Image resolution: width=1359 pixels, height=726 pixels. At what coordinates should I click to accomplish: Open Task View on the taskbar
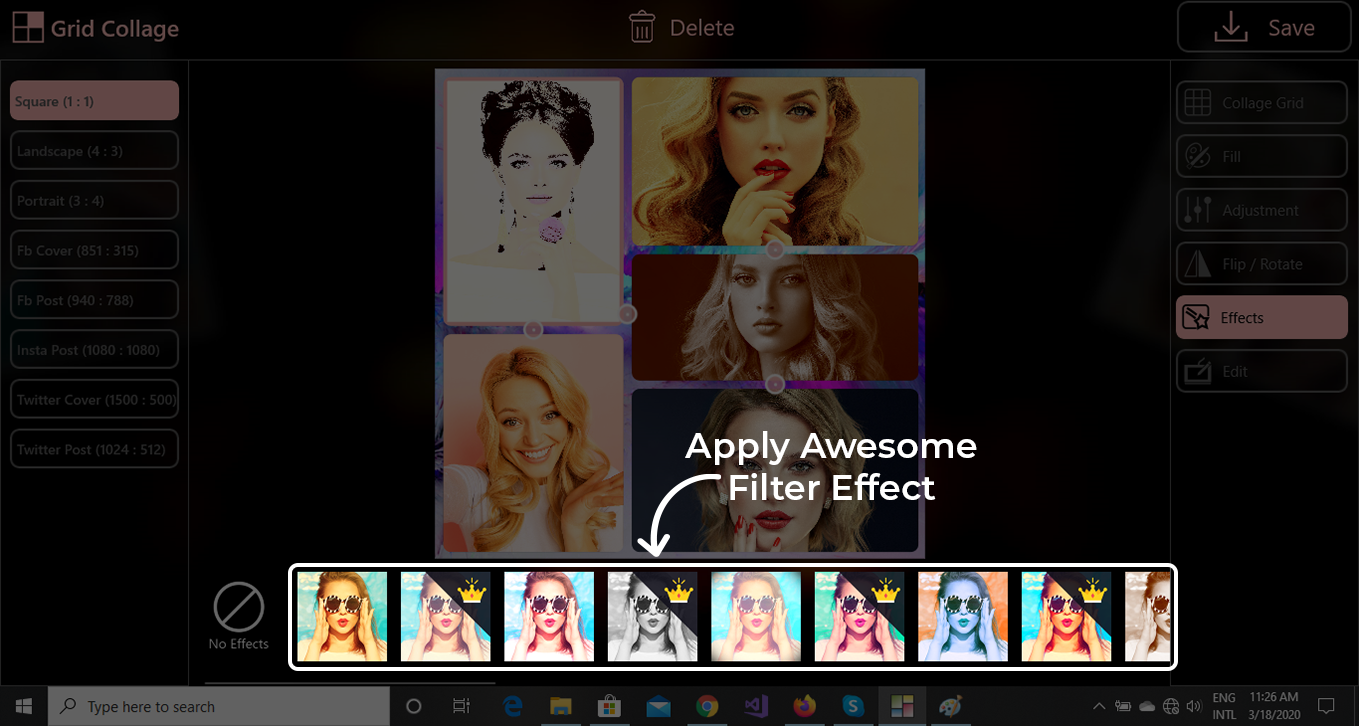click(x=461, y=706)
